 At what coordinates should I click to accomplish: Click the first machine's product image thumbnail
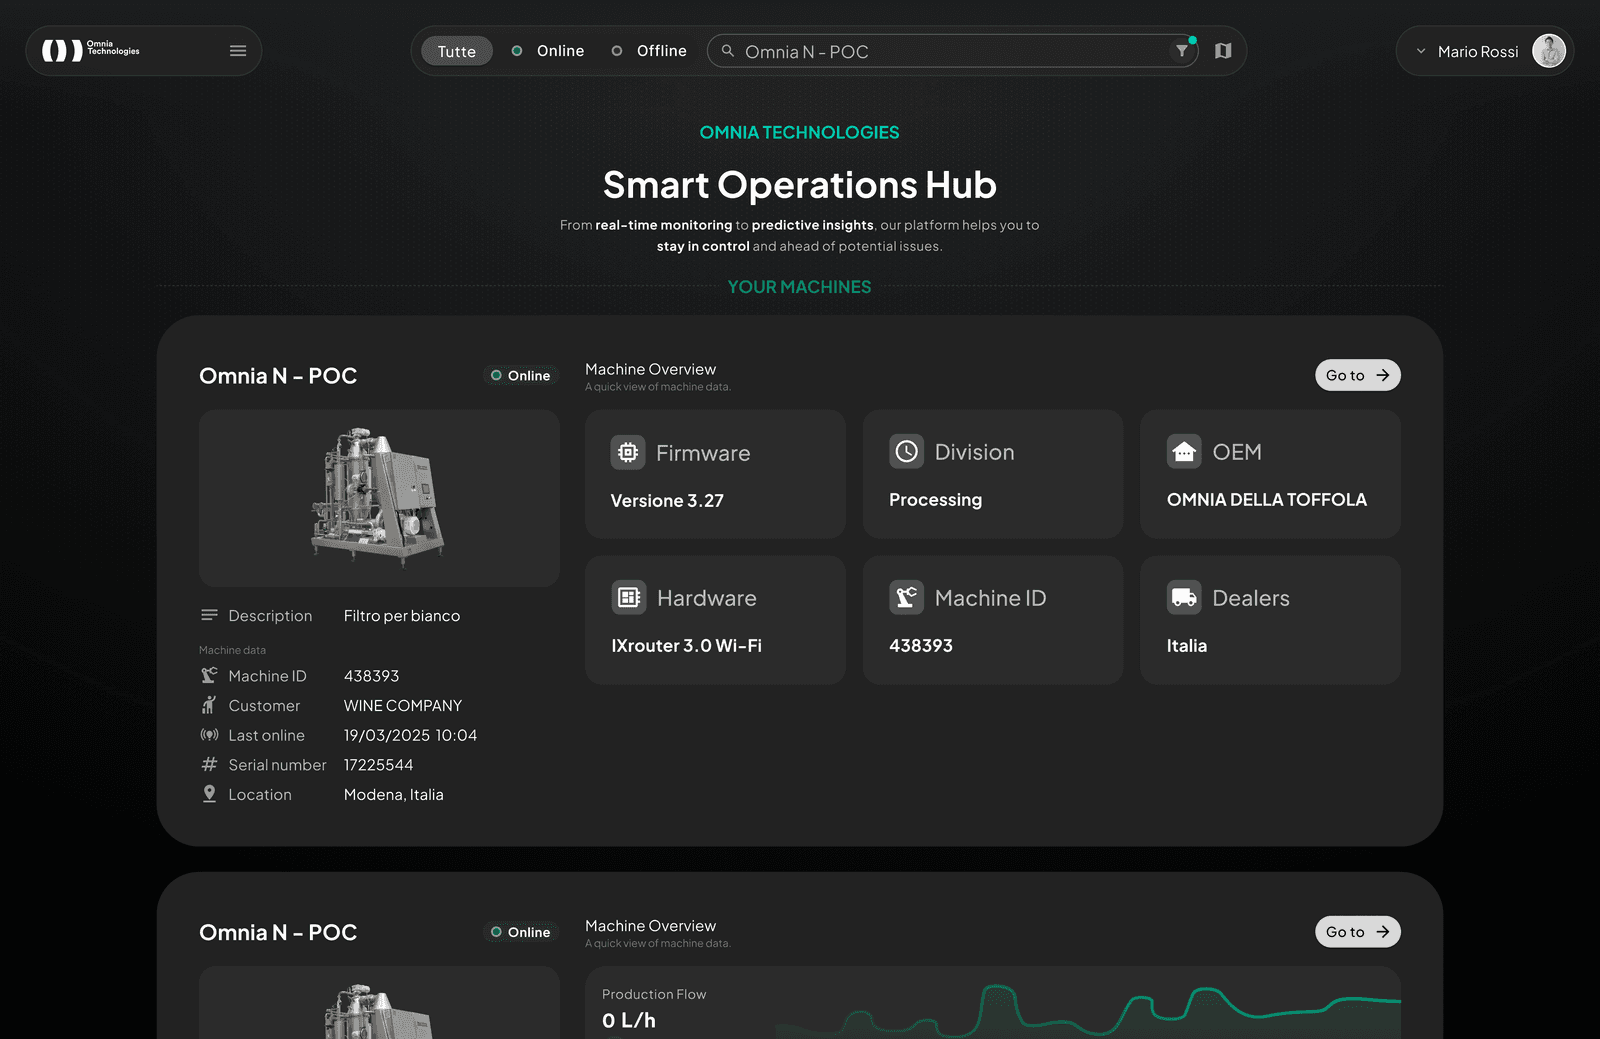pos(379,498)
